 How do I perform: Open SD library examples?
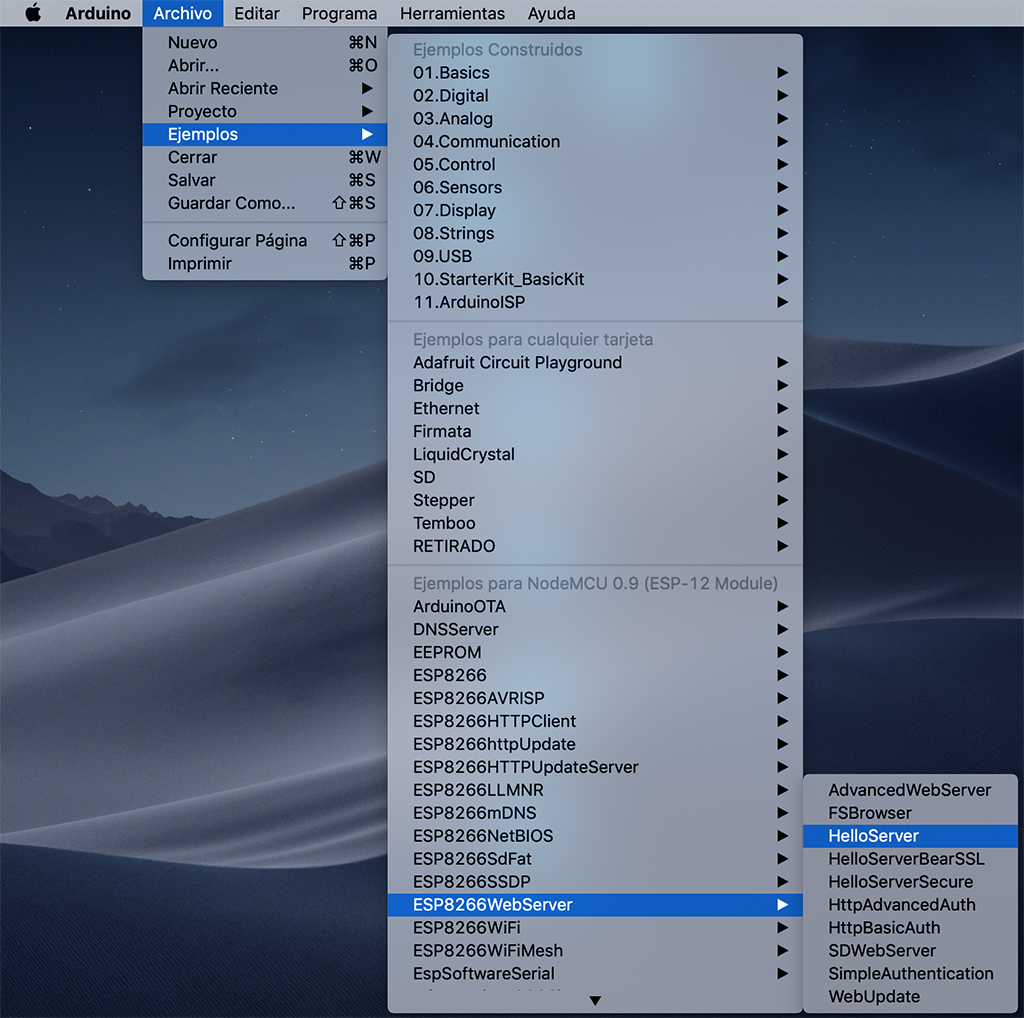(595, 477)
